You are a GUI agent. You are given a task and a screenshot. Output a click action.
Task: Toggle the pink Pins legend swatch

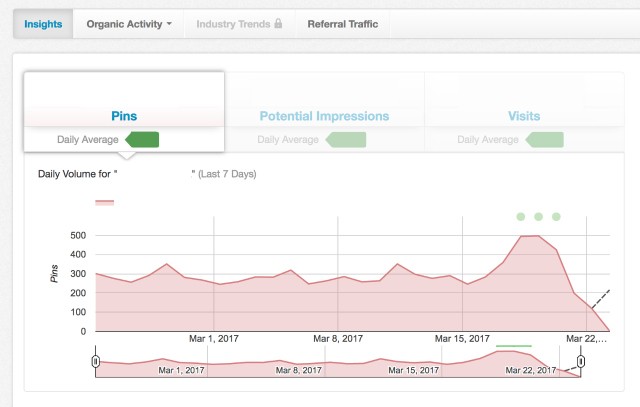click(x=104, y=202)
